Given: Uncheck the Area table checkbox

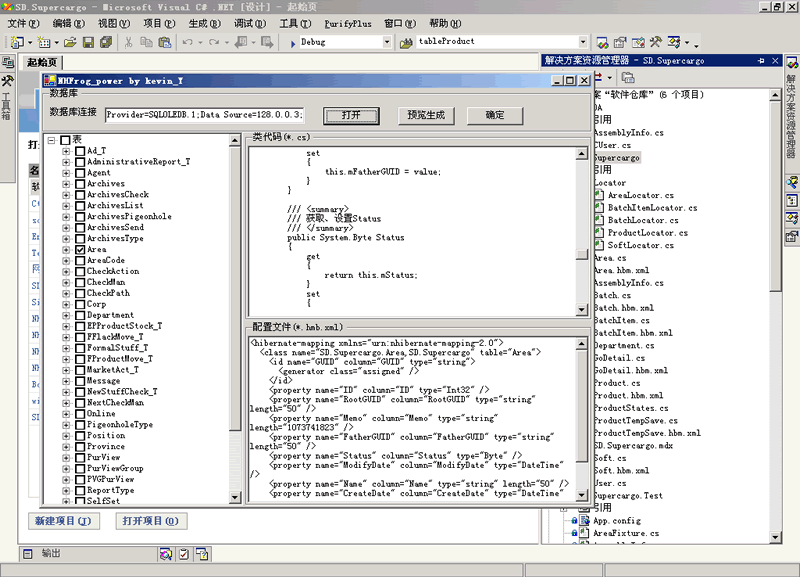Looking at the screenshot, I should pyautogui.click(x=80, y=249).
